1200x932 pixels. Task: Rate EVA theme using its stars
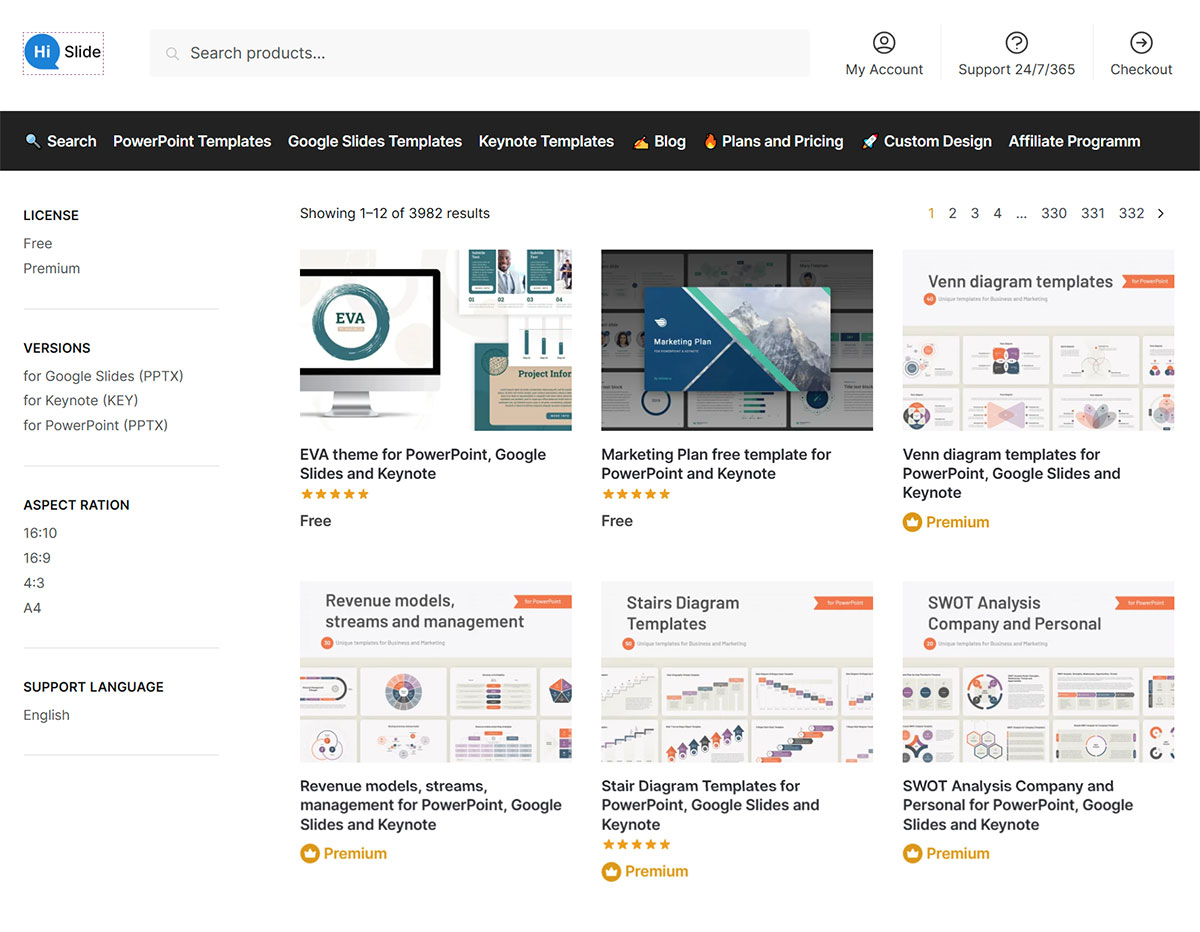point(335,494)
